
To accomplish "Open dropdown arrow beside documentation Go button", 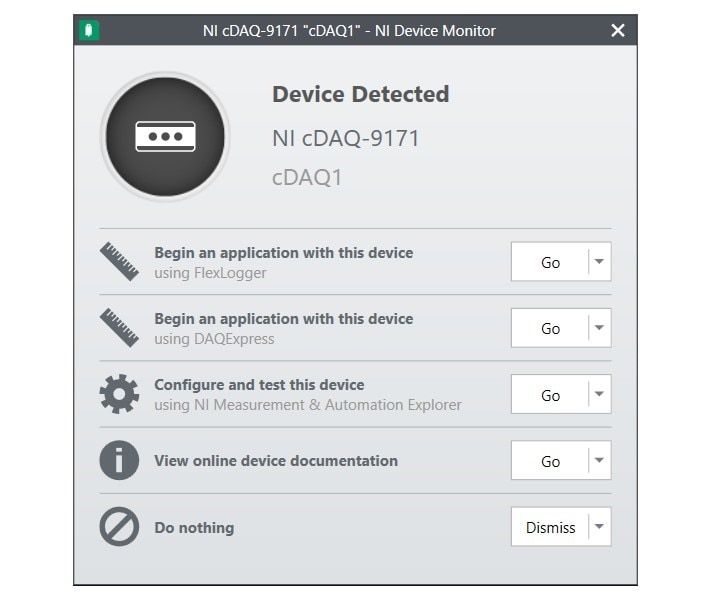I will [600, 460].
